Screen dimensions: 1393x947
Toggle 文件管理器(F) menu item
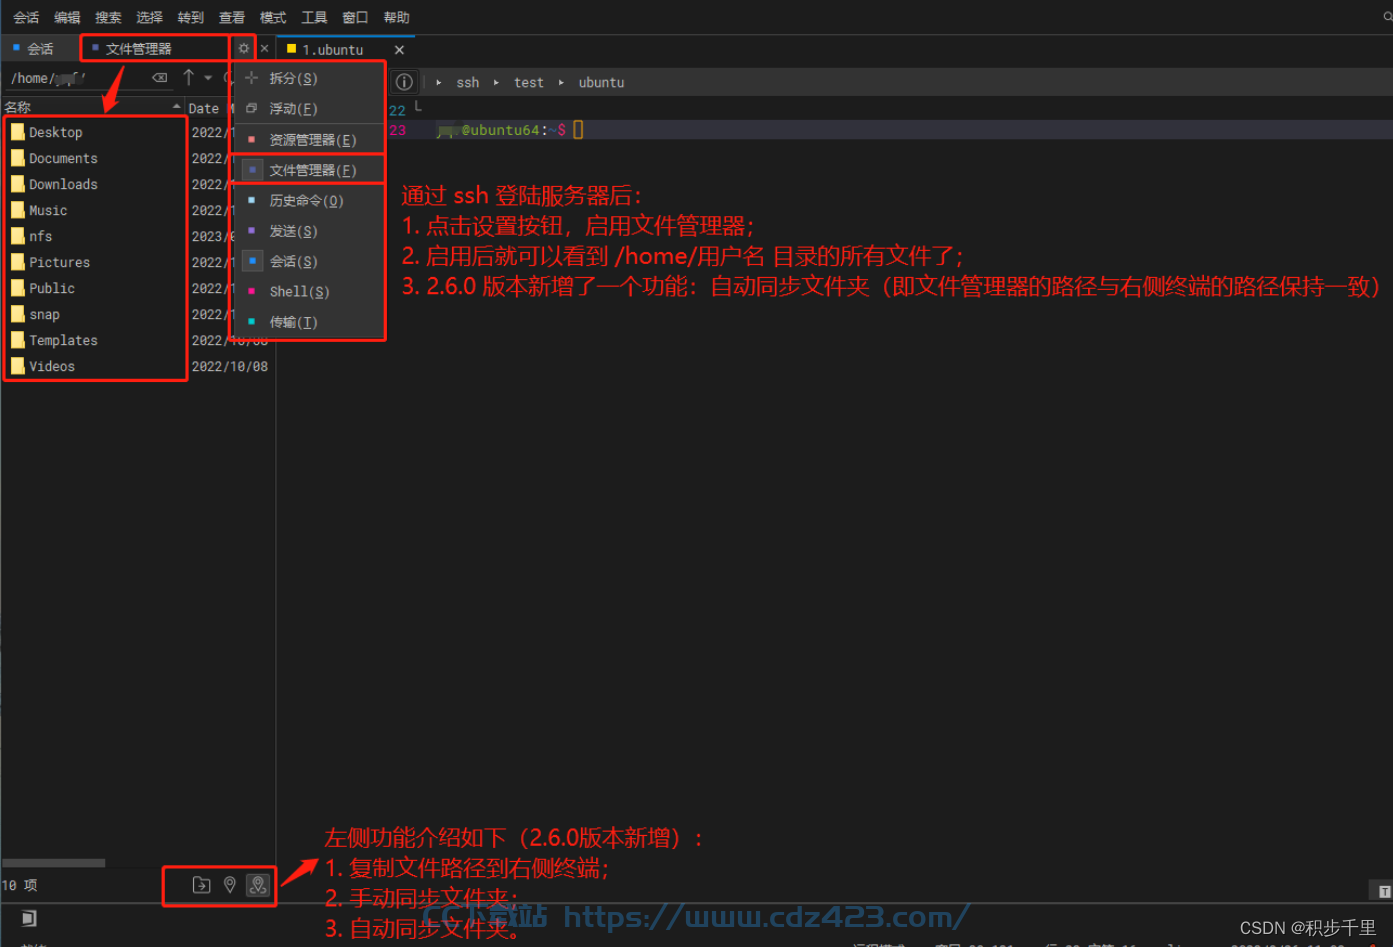tap(309, 170)
